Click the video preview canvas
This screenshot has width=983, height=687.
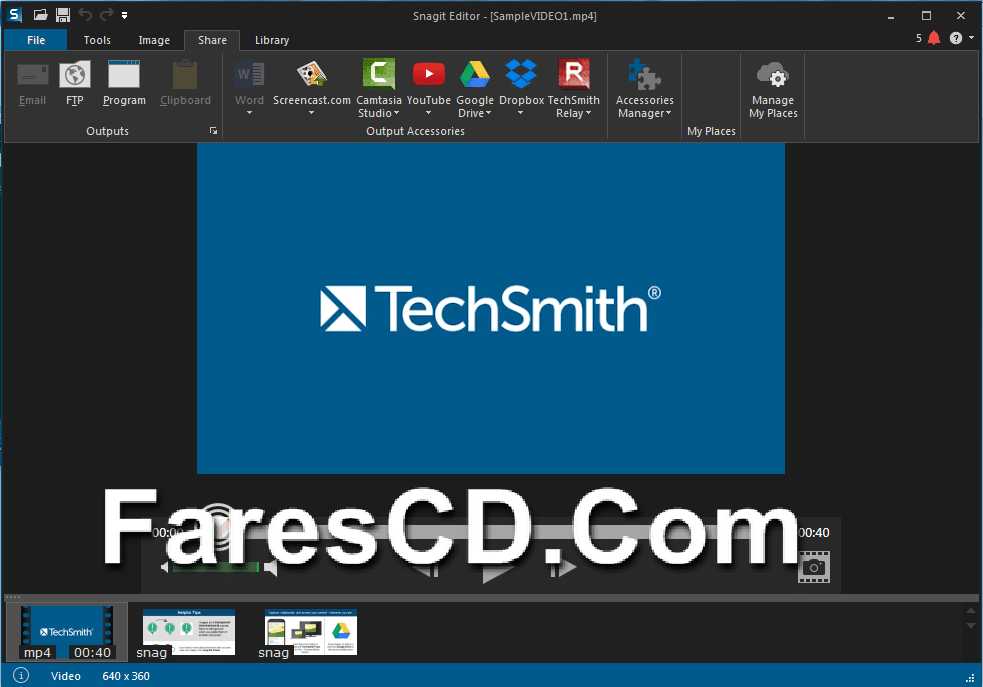[491, 308]
